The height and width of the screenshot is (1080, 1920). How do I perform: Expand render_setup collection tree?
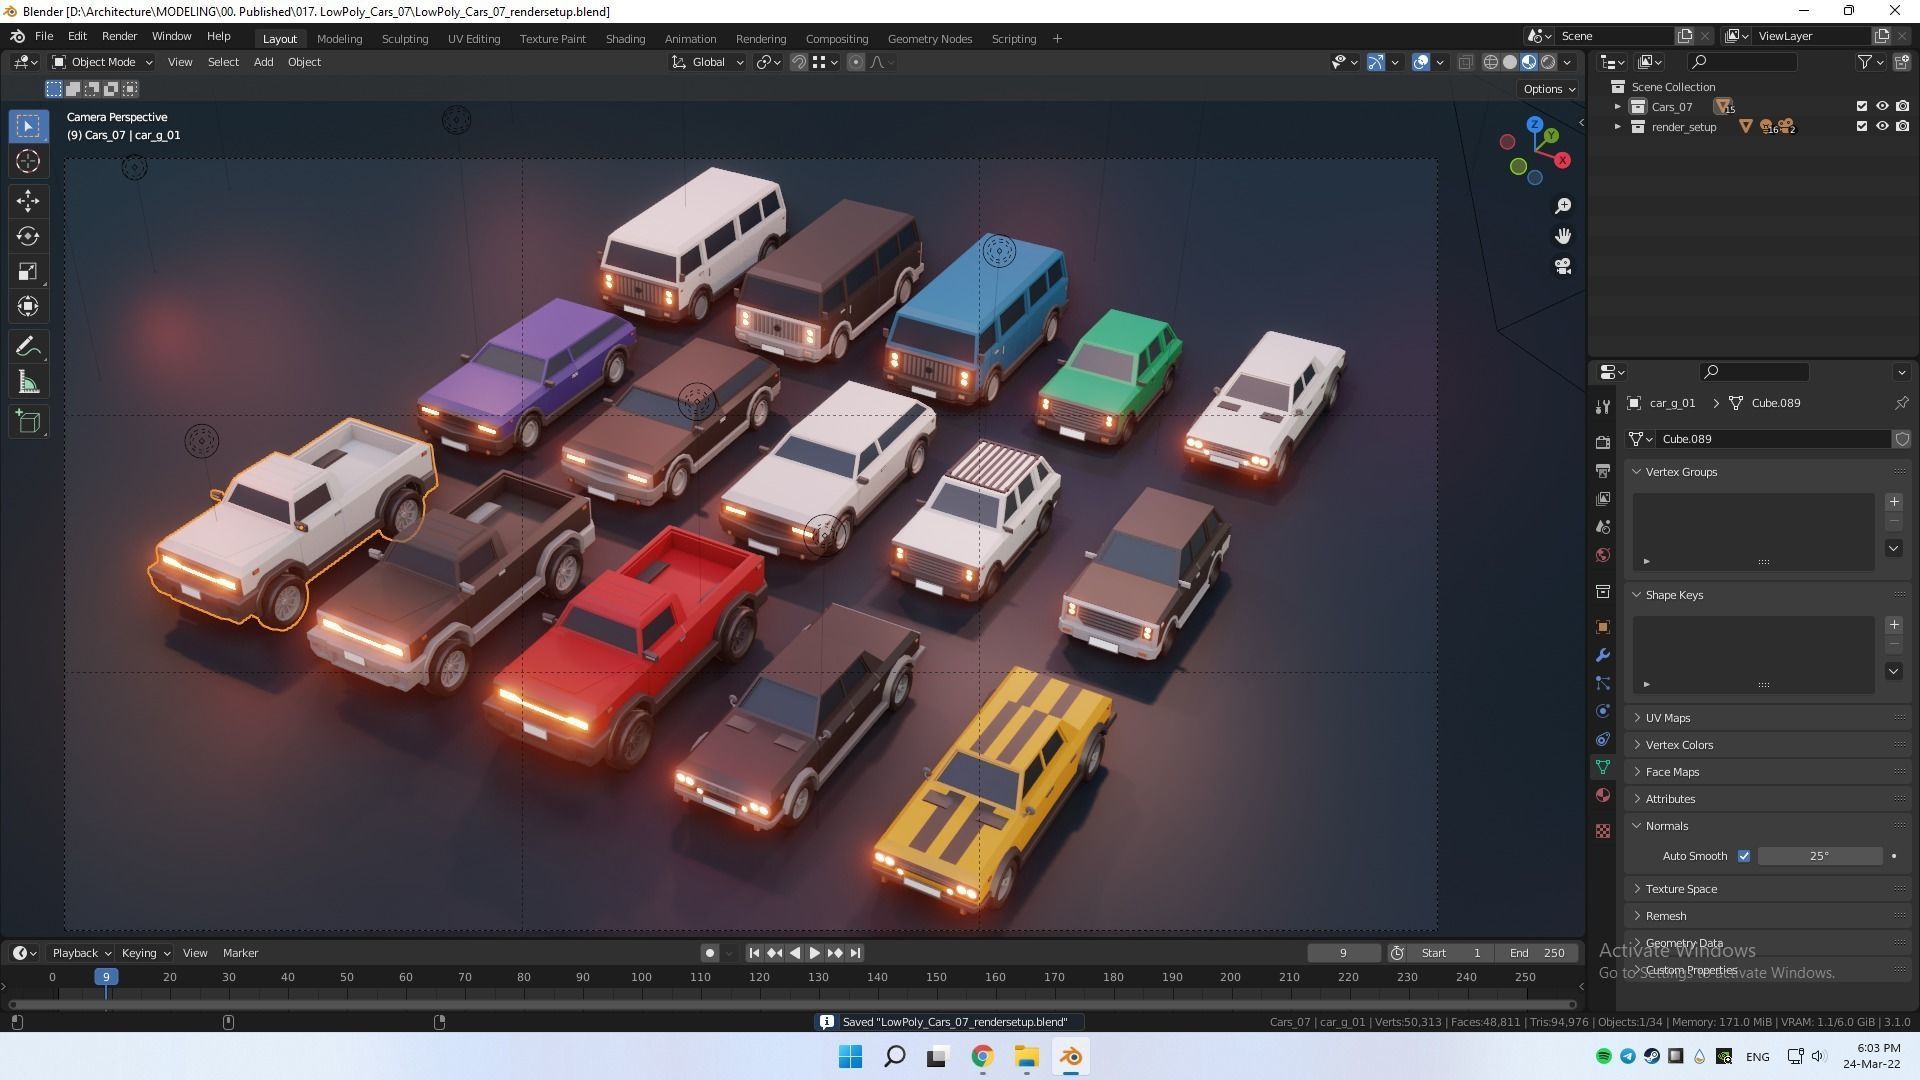(1617, 127)
